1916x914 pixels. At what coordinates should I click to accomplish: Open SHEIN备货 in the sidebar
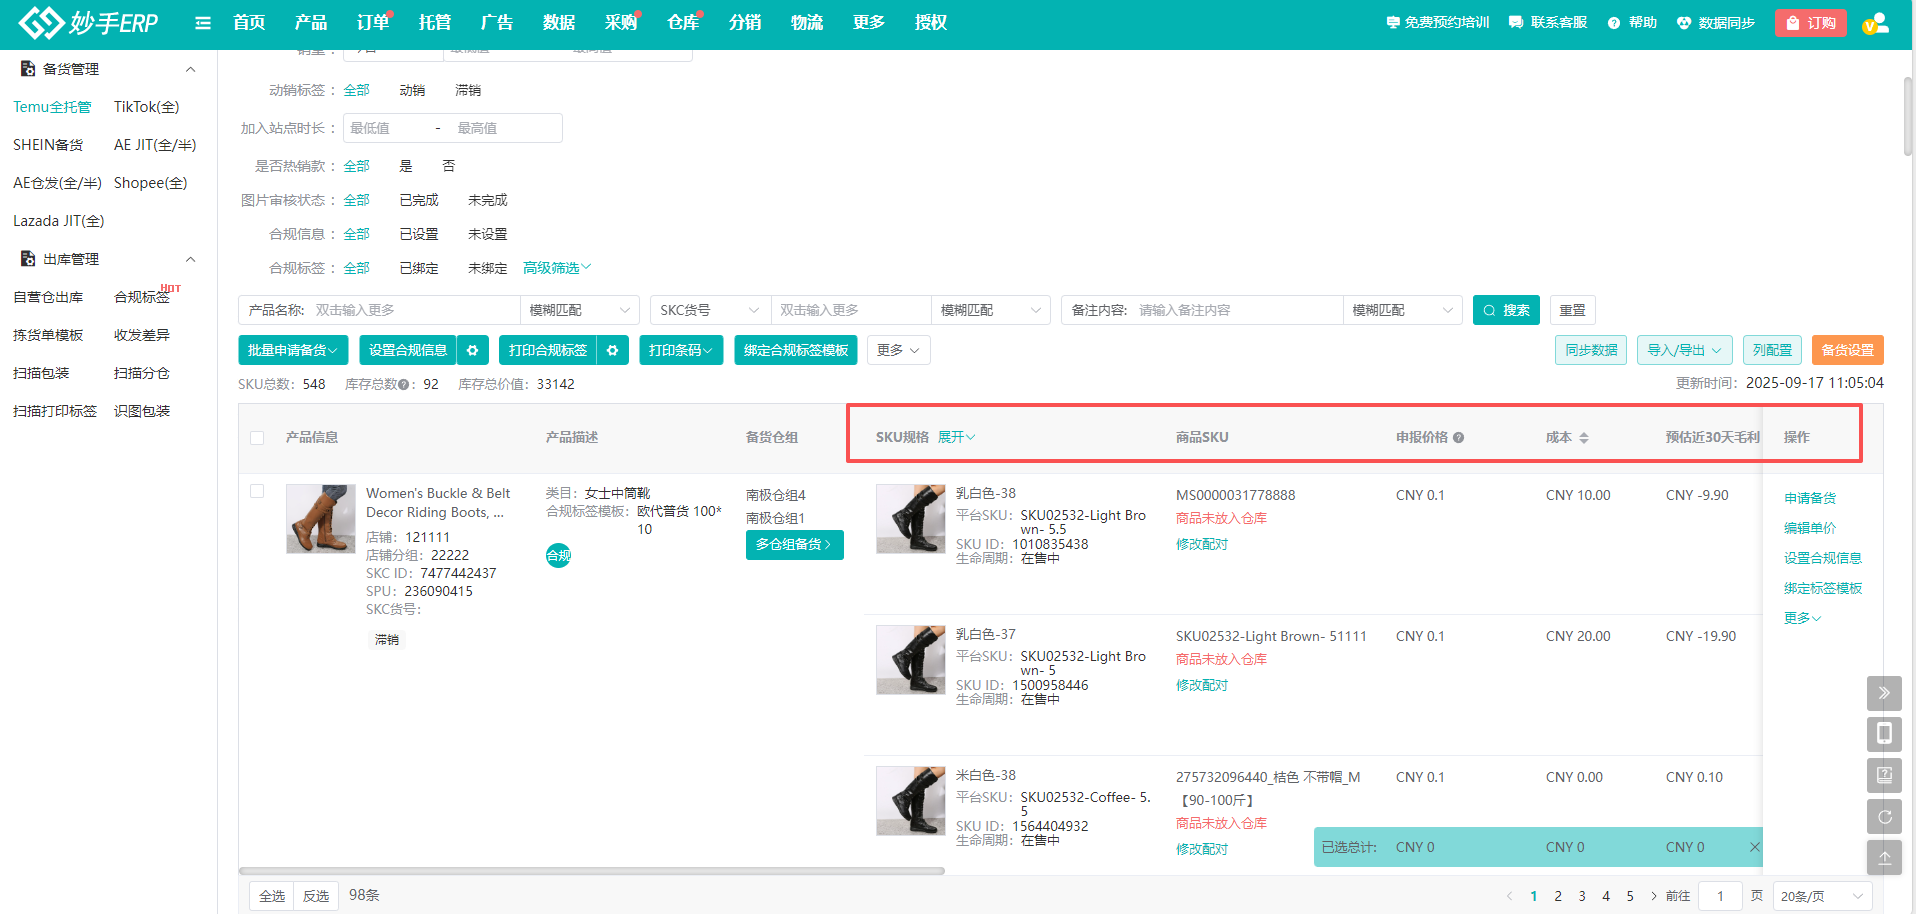tap(48, 145)
